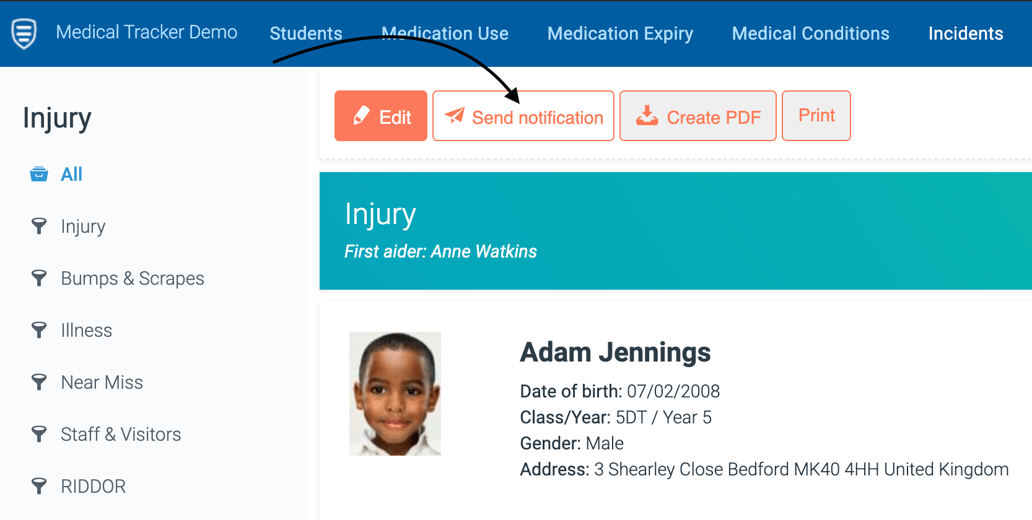
Task: Open Medical Tracker Demo home link
Action: coord(146,32)
